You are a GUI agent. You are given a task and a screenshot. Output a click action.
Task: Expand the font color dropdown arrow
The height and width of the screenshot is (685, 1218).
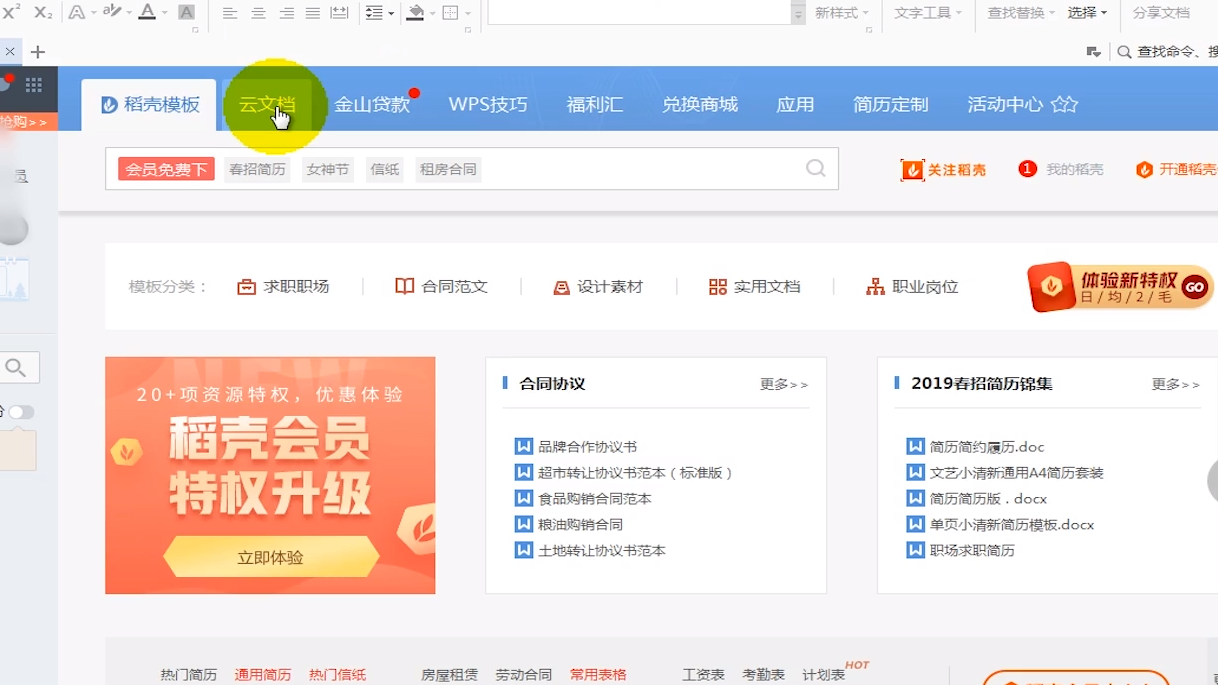click(164, 13)
